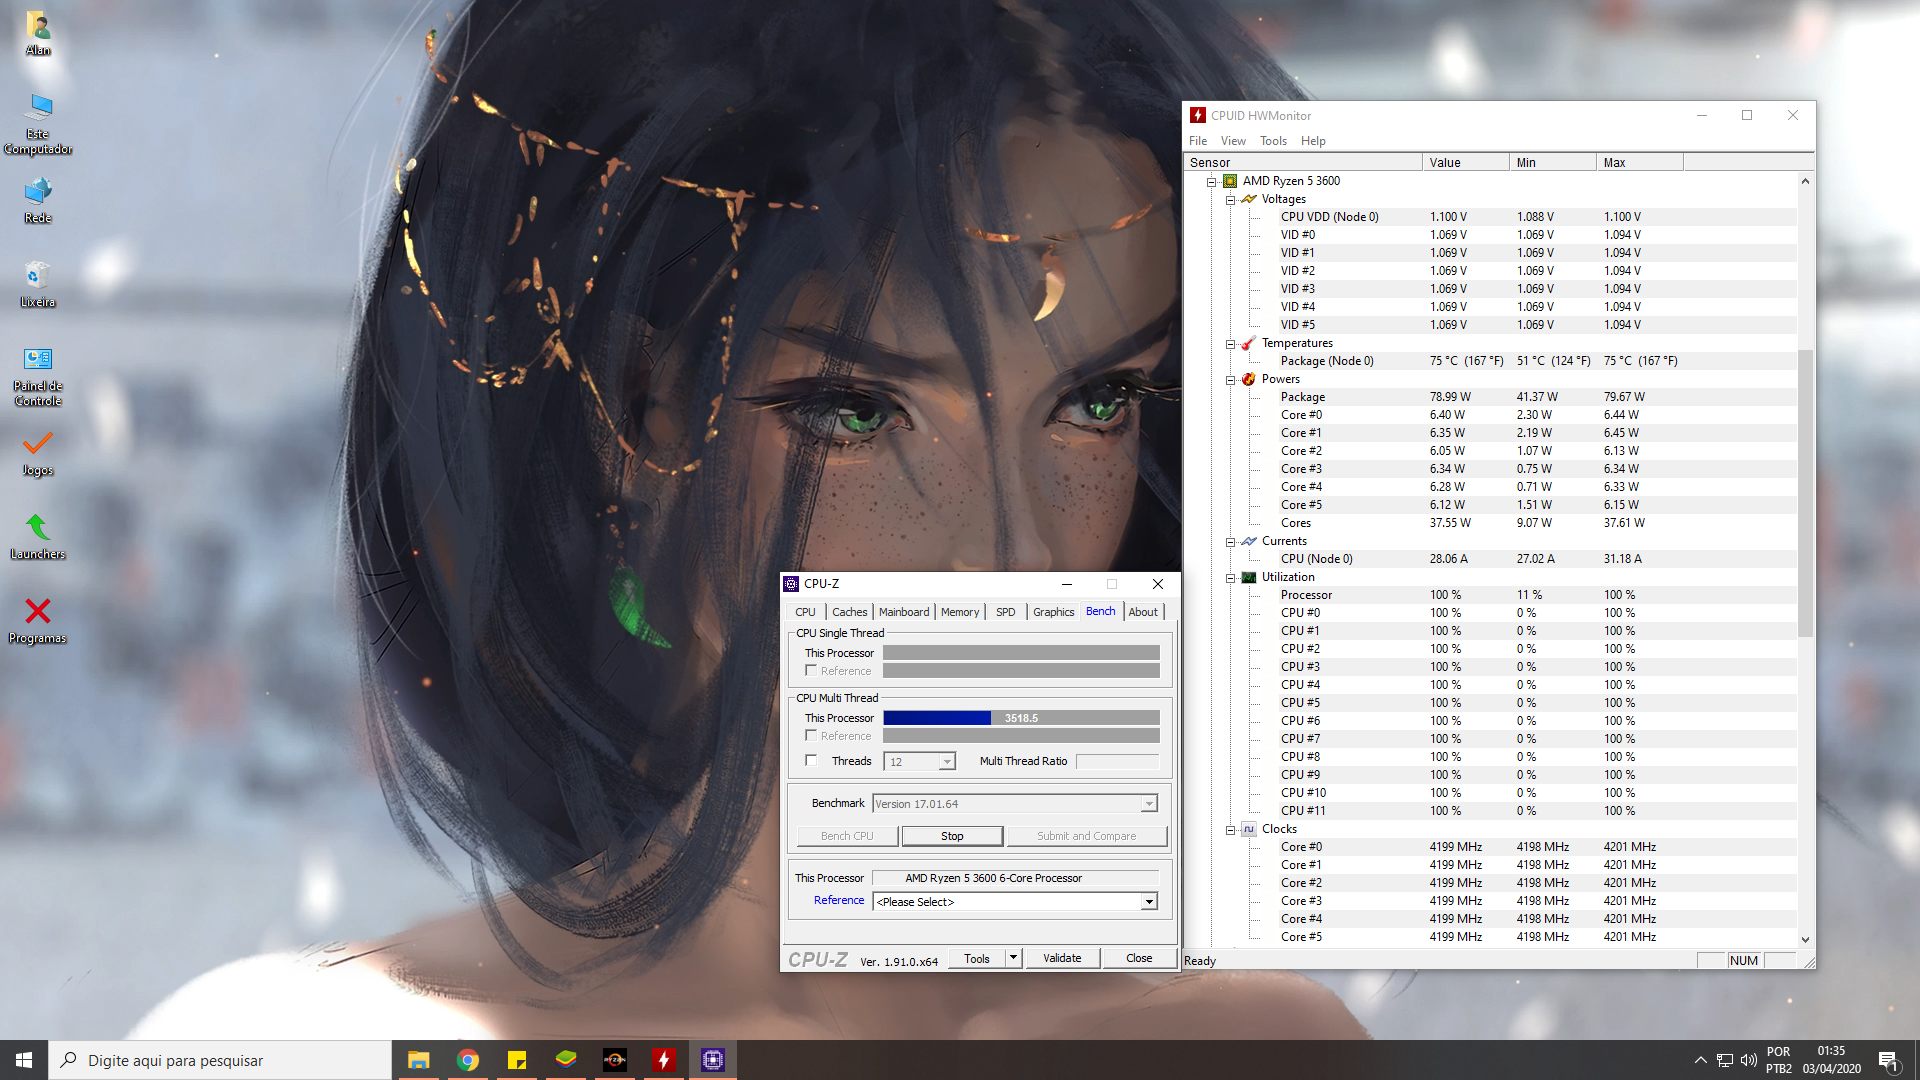
Task: Open the File menu in HWMonitor
Action: (1197, 141)
